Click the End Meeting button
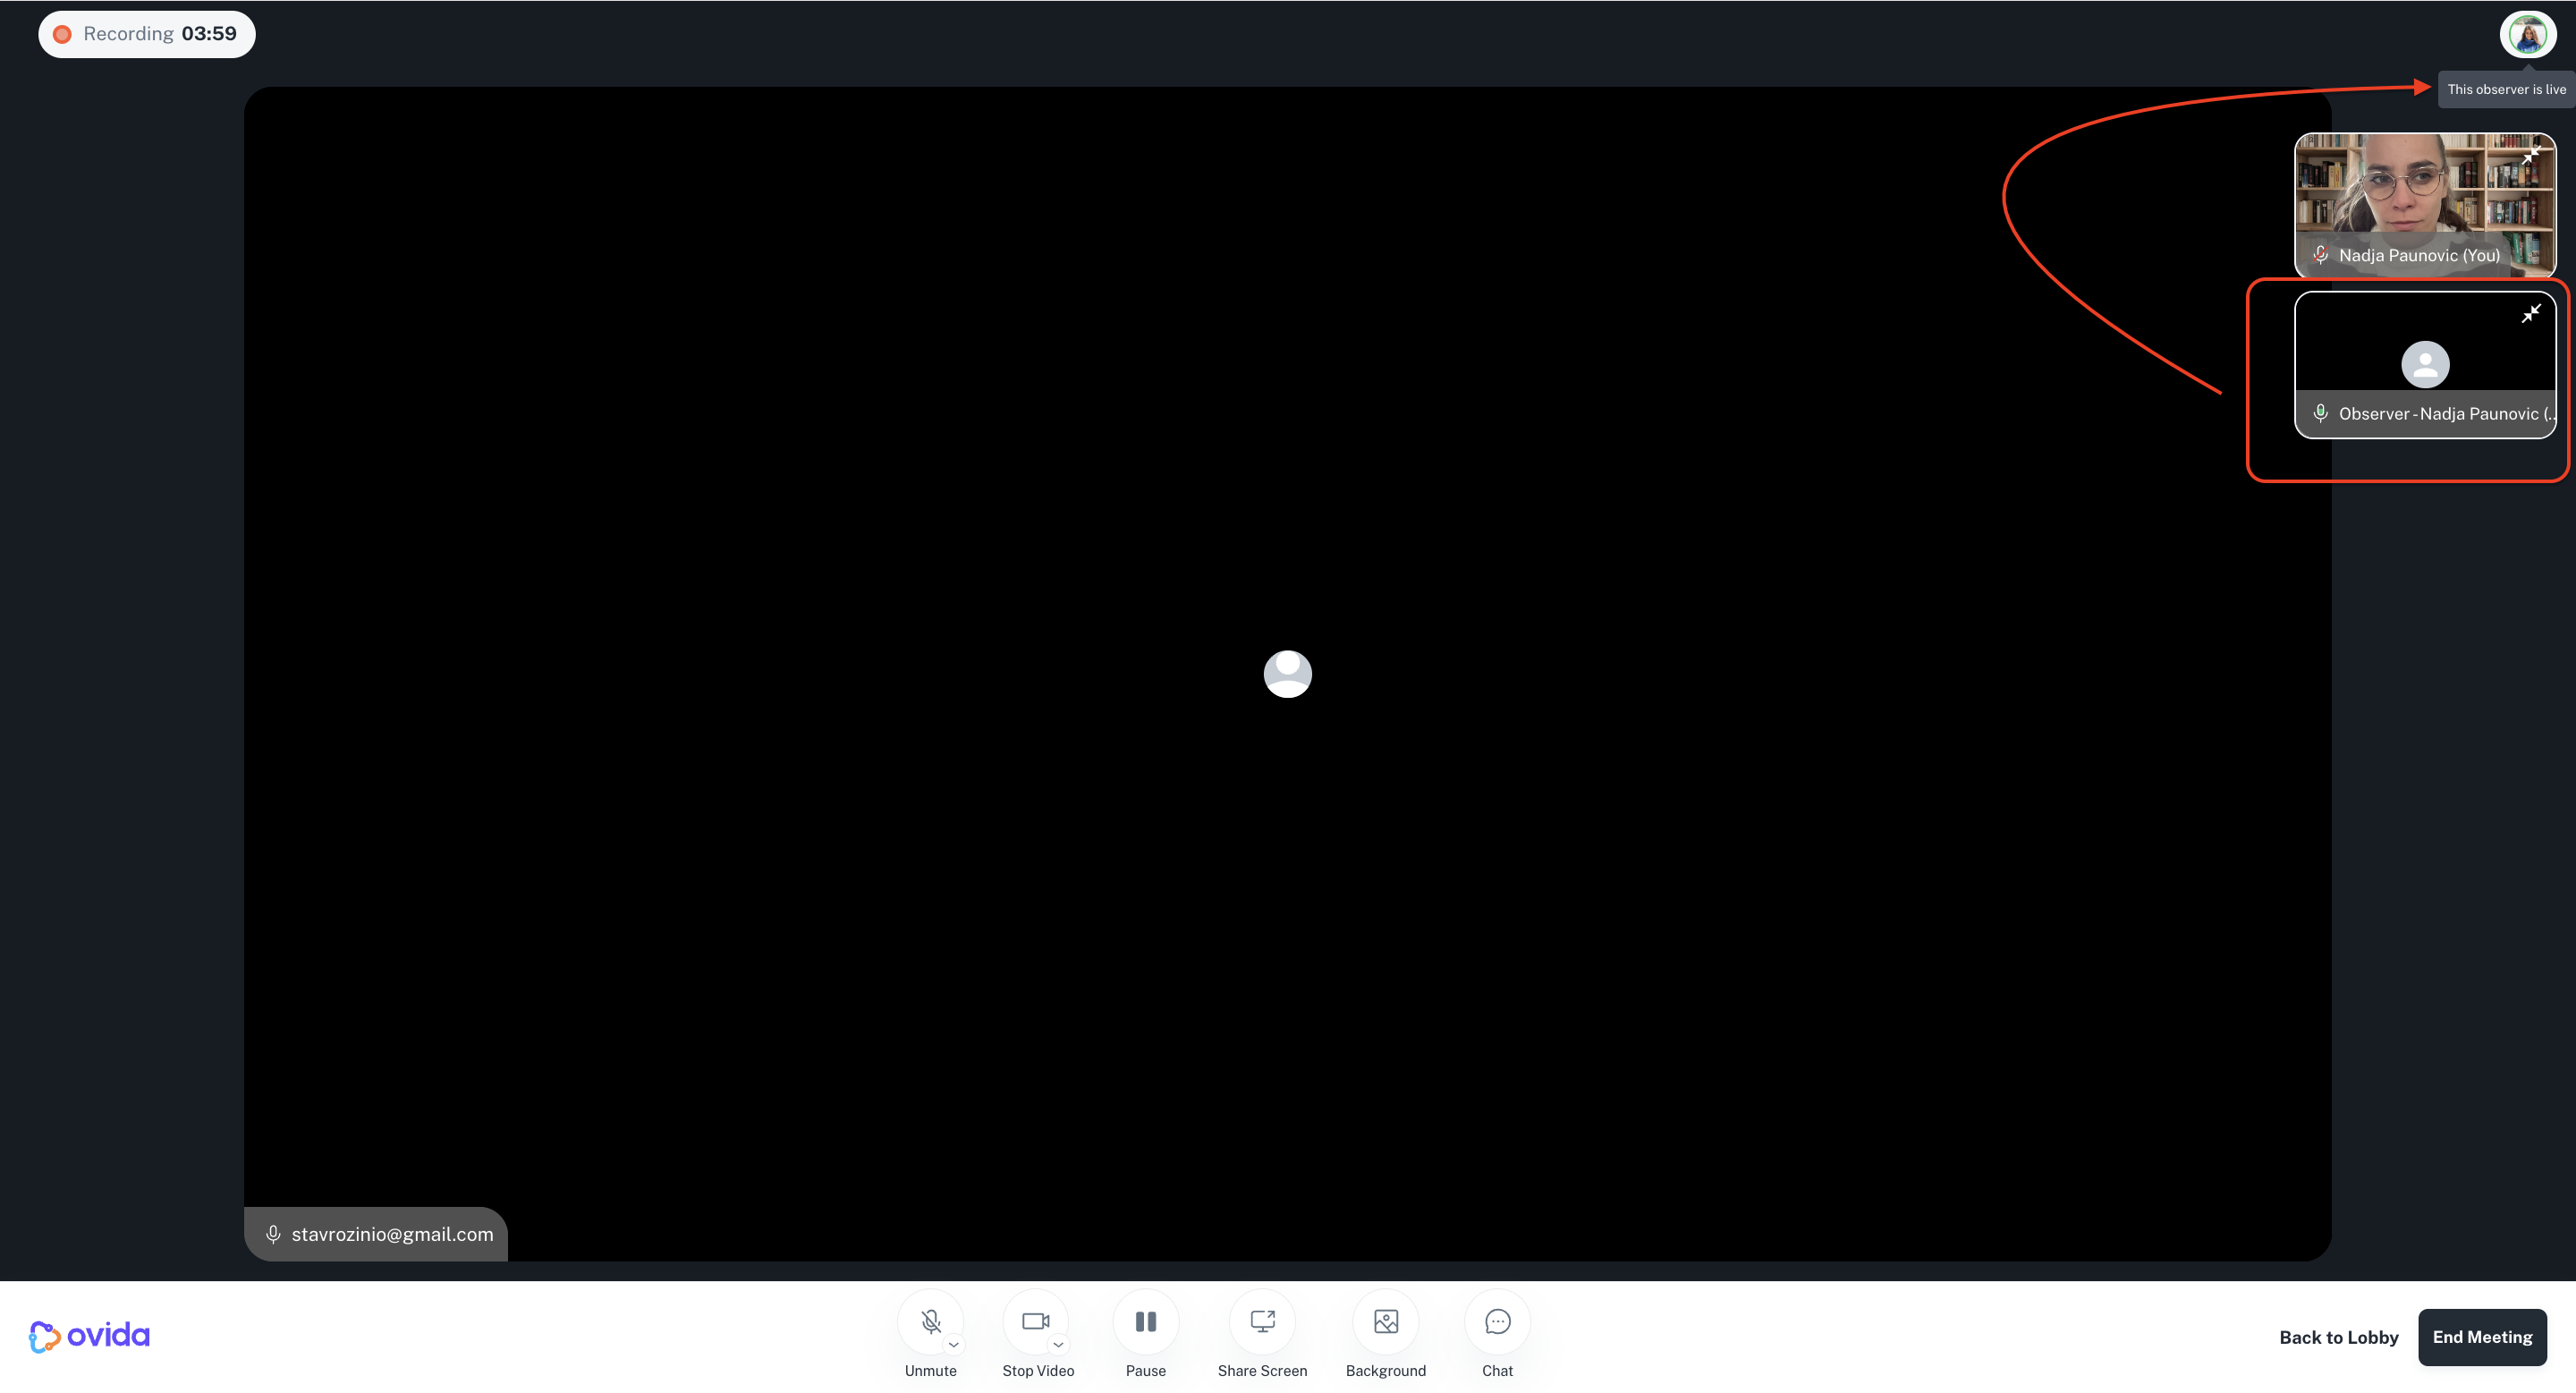 pyautogui.click(x=2482, y=1337)
